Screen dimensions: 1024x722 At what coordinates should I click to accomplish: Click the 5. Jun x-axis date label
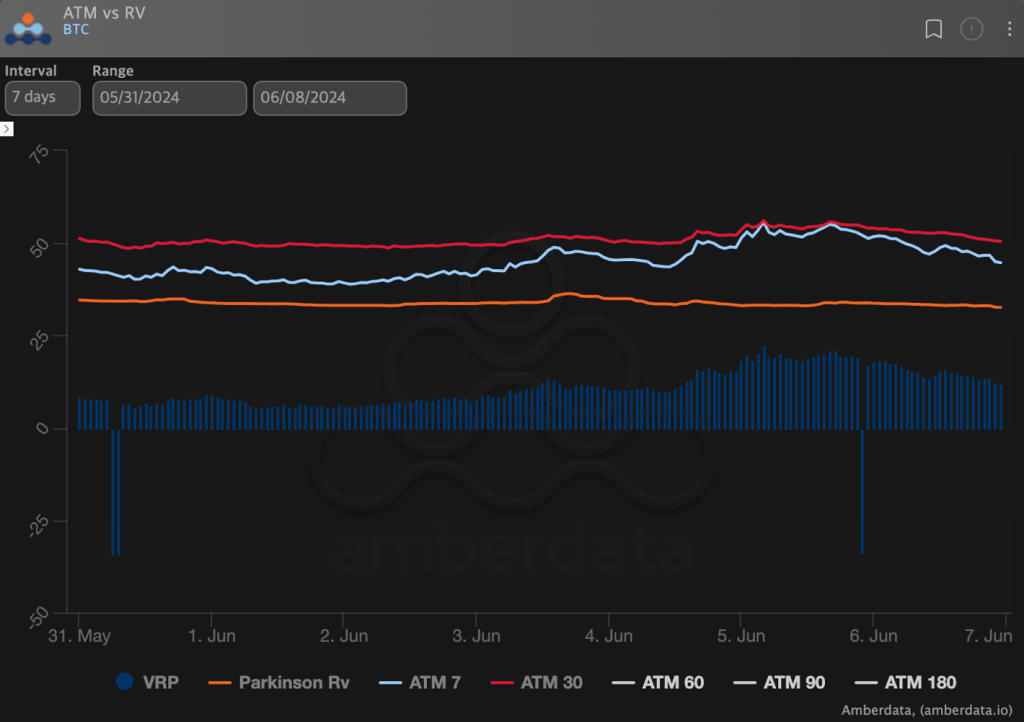coord(741,635)
